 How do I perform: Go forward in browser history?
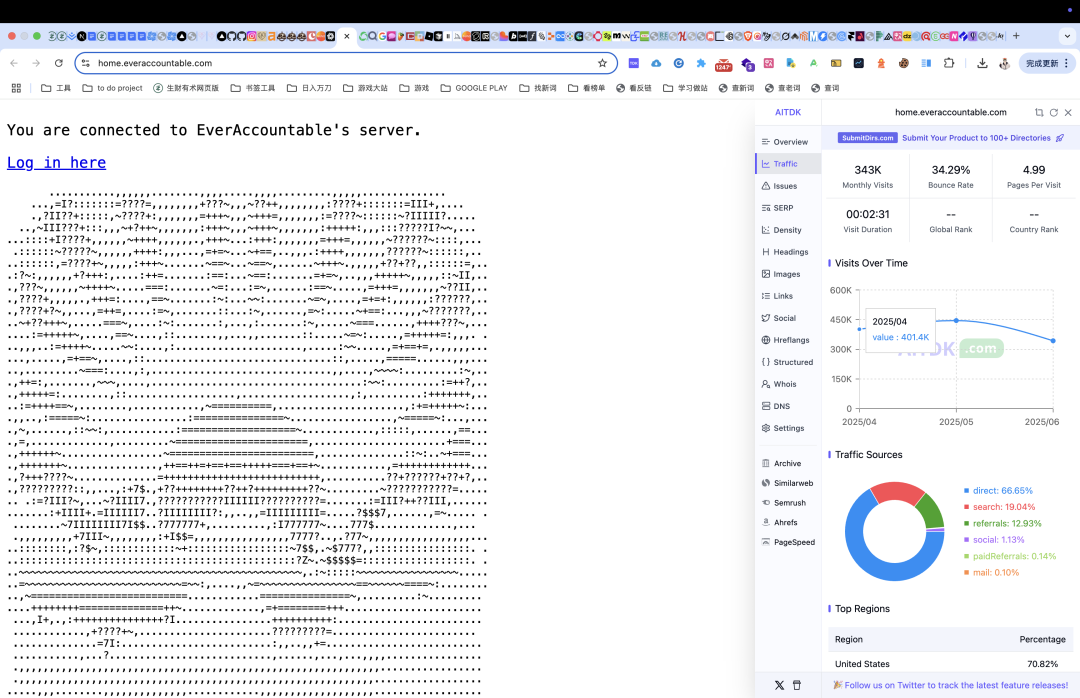(x=36, y=63)
